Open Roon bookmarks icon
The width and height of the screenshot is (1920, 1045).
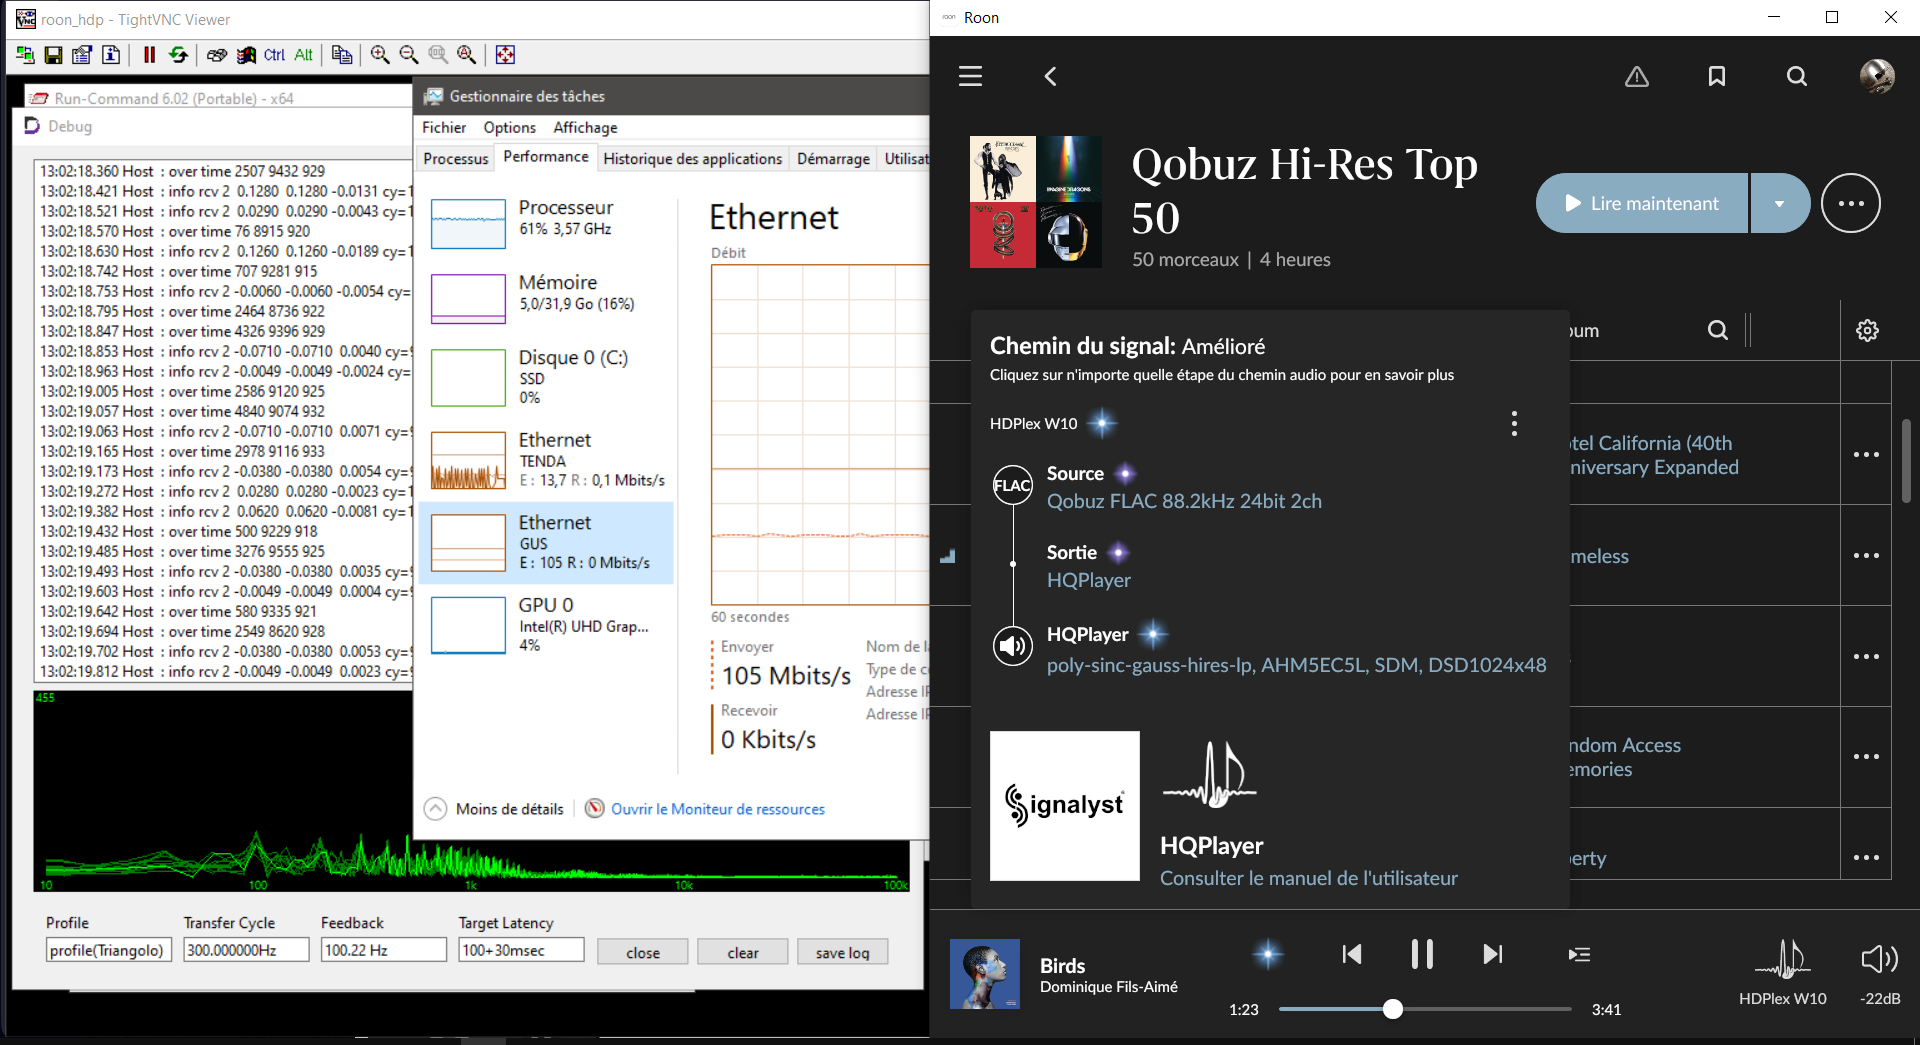tap(1717, 76)
